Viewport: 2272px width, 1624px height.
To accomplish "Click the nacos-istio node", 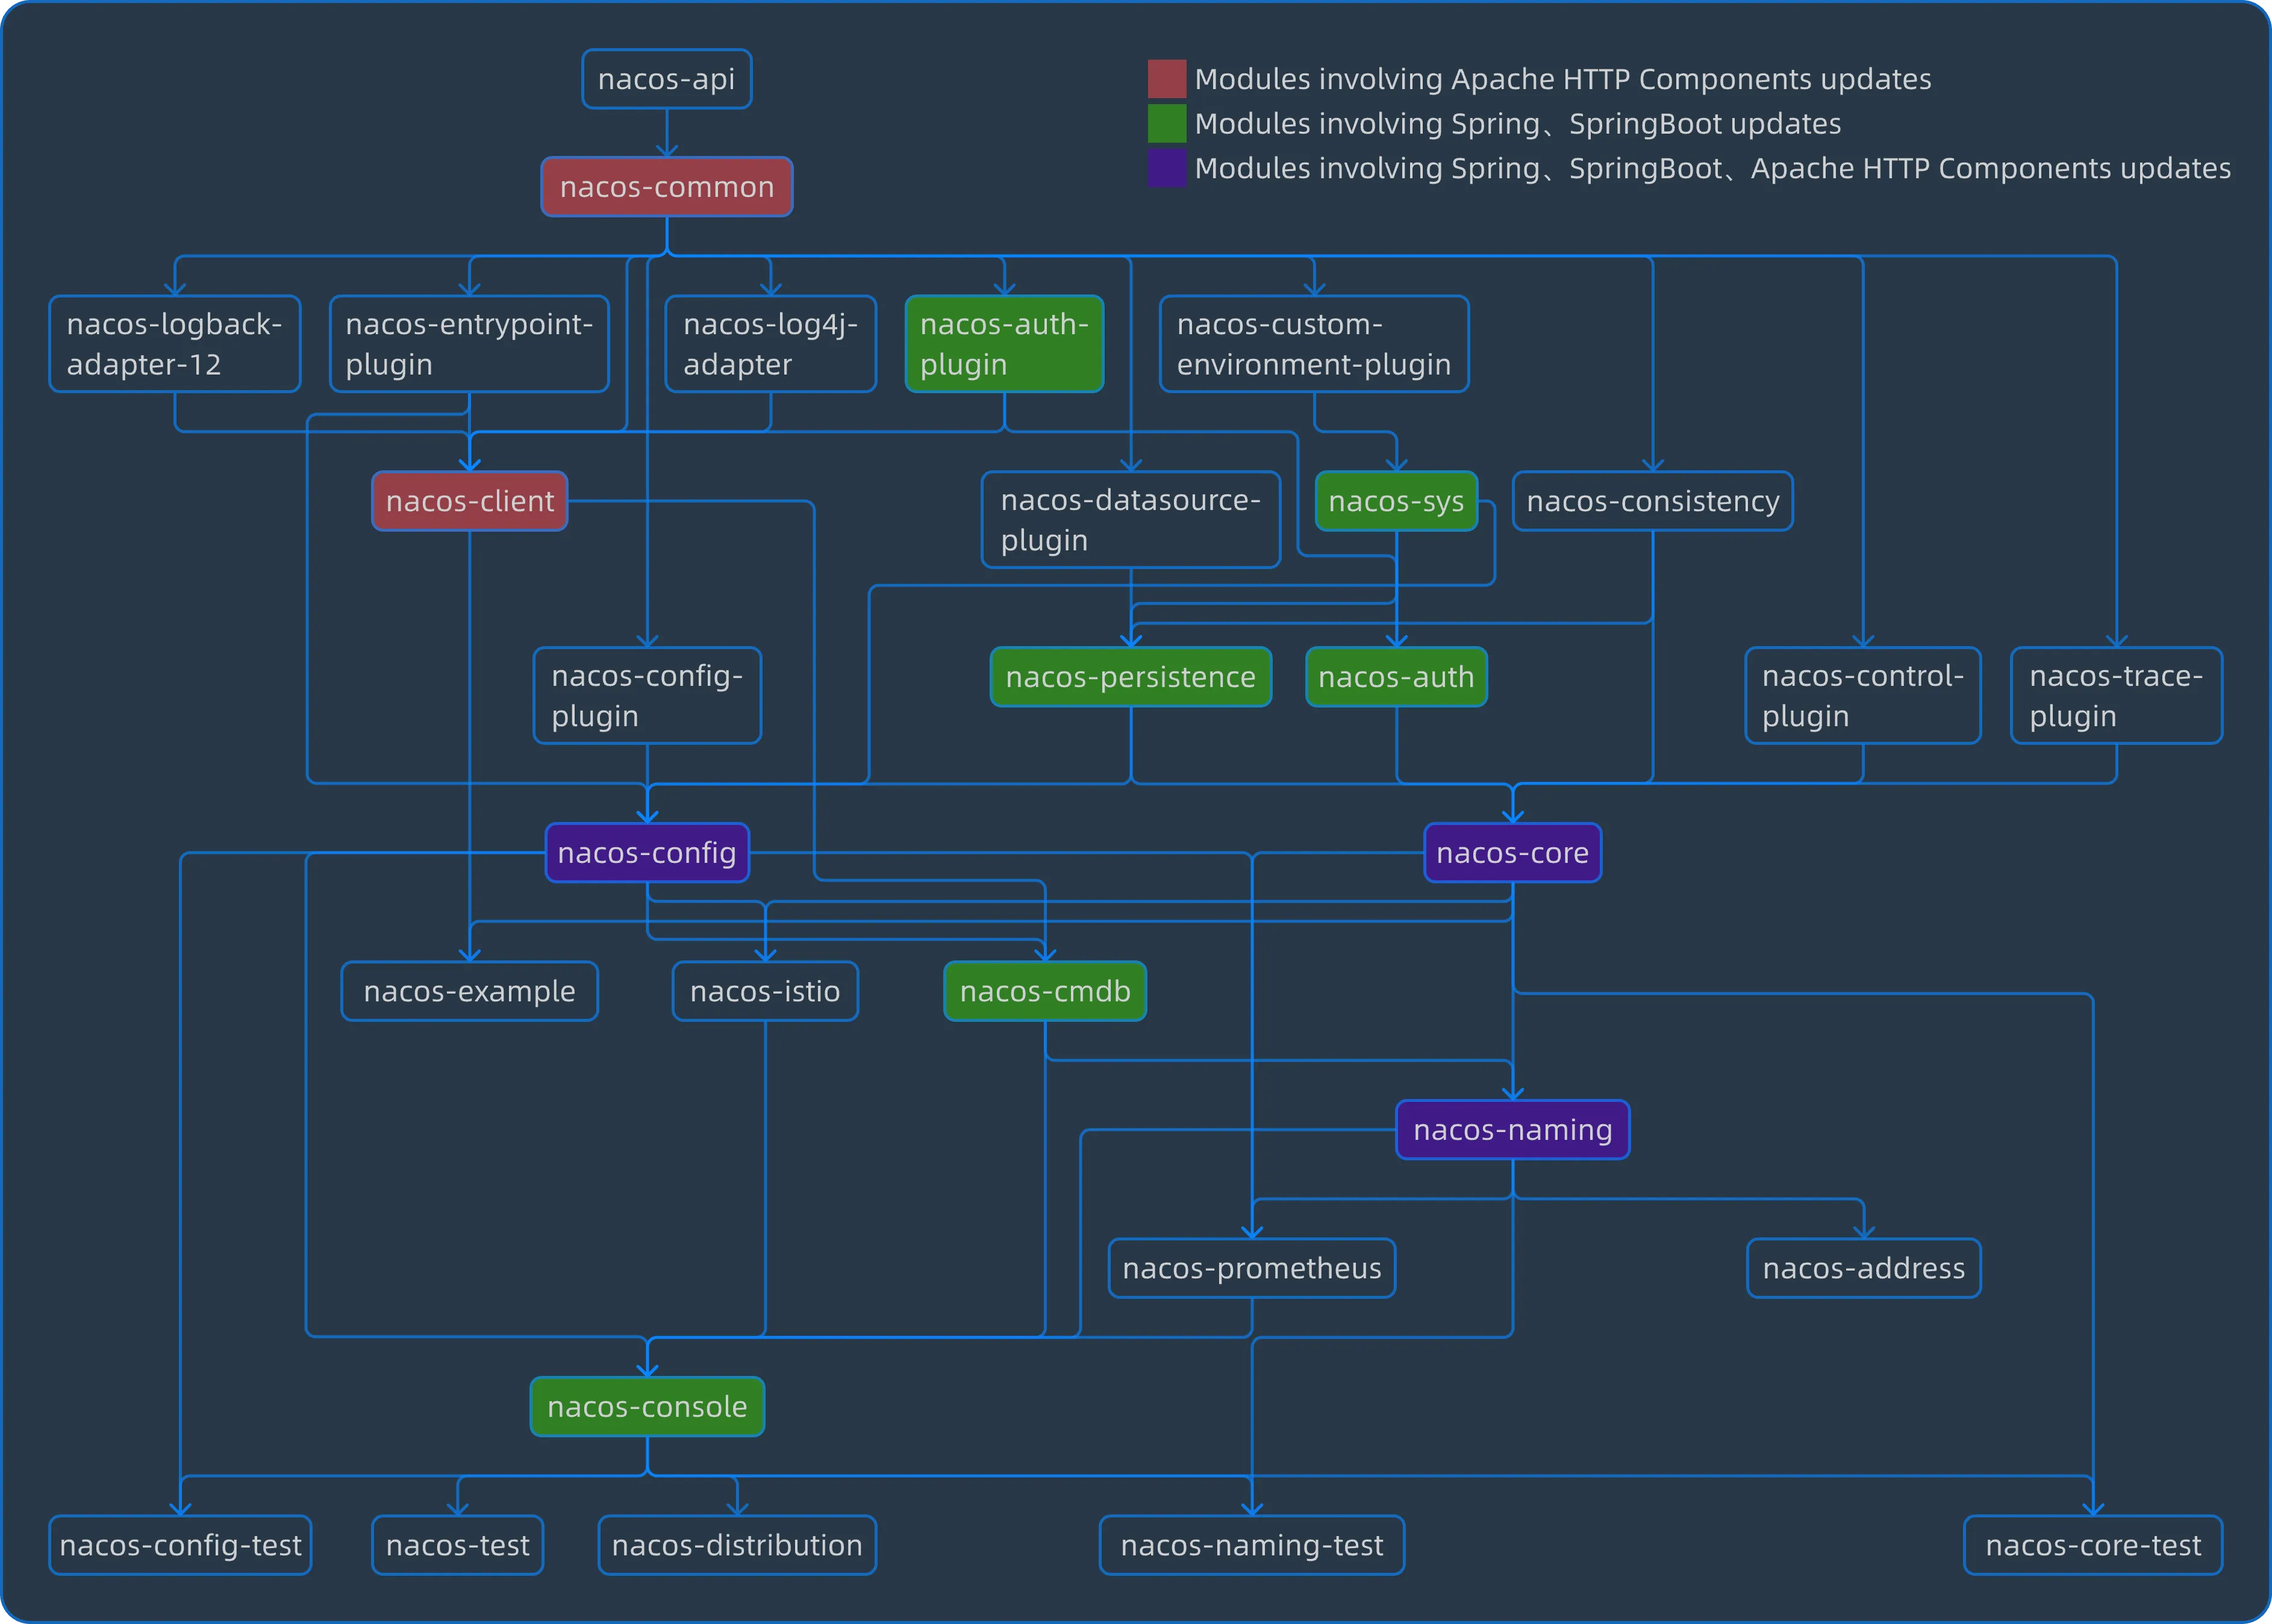I will 765,992.
